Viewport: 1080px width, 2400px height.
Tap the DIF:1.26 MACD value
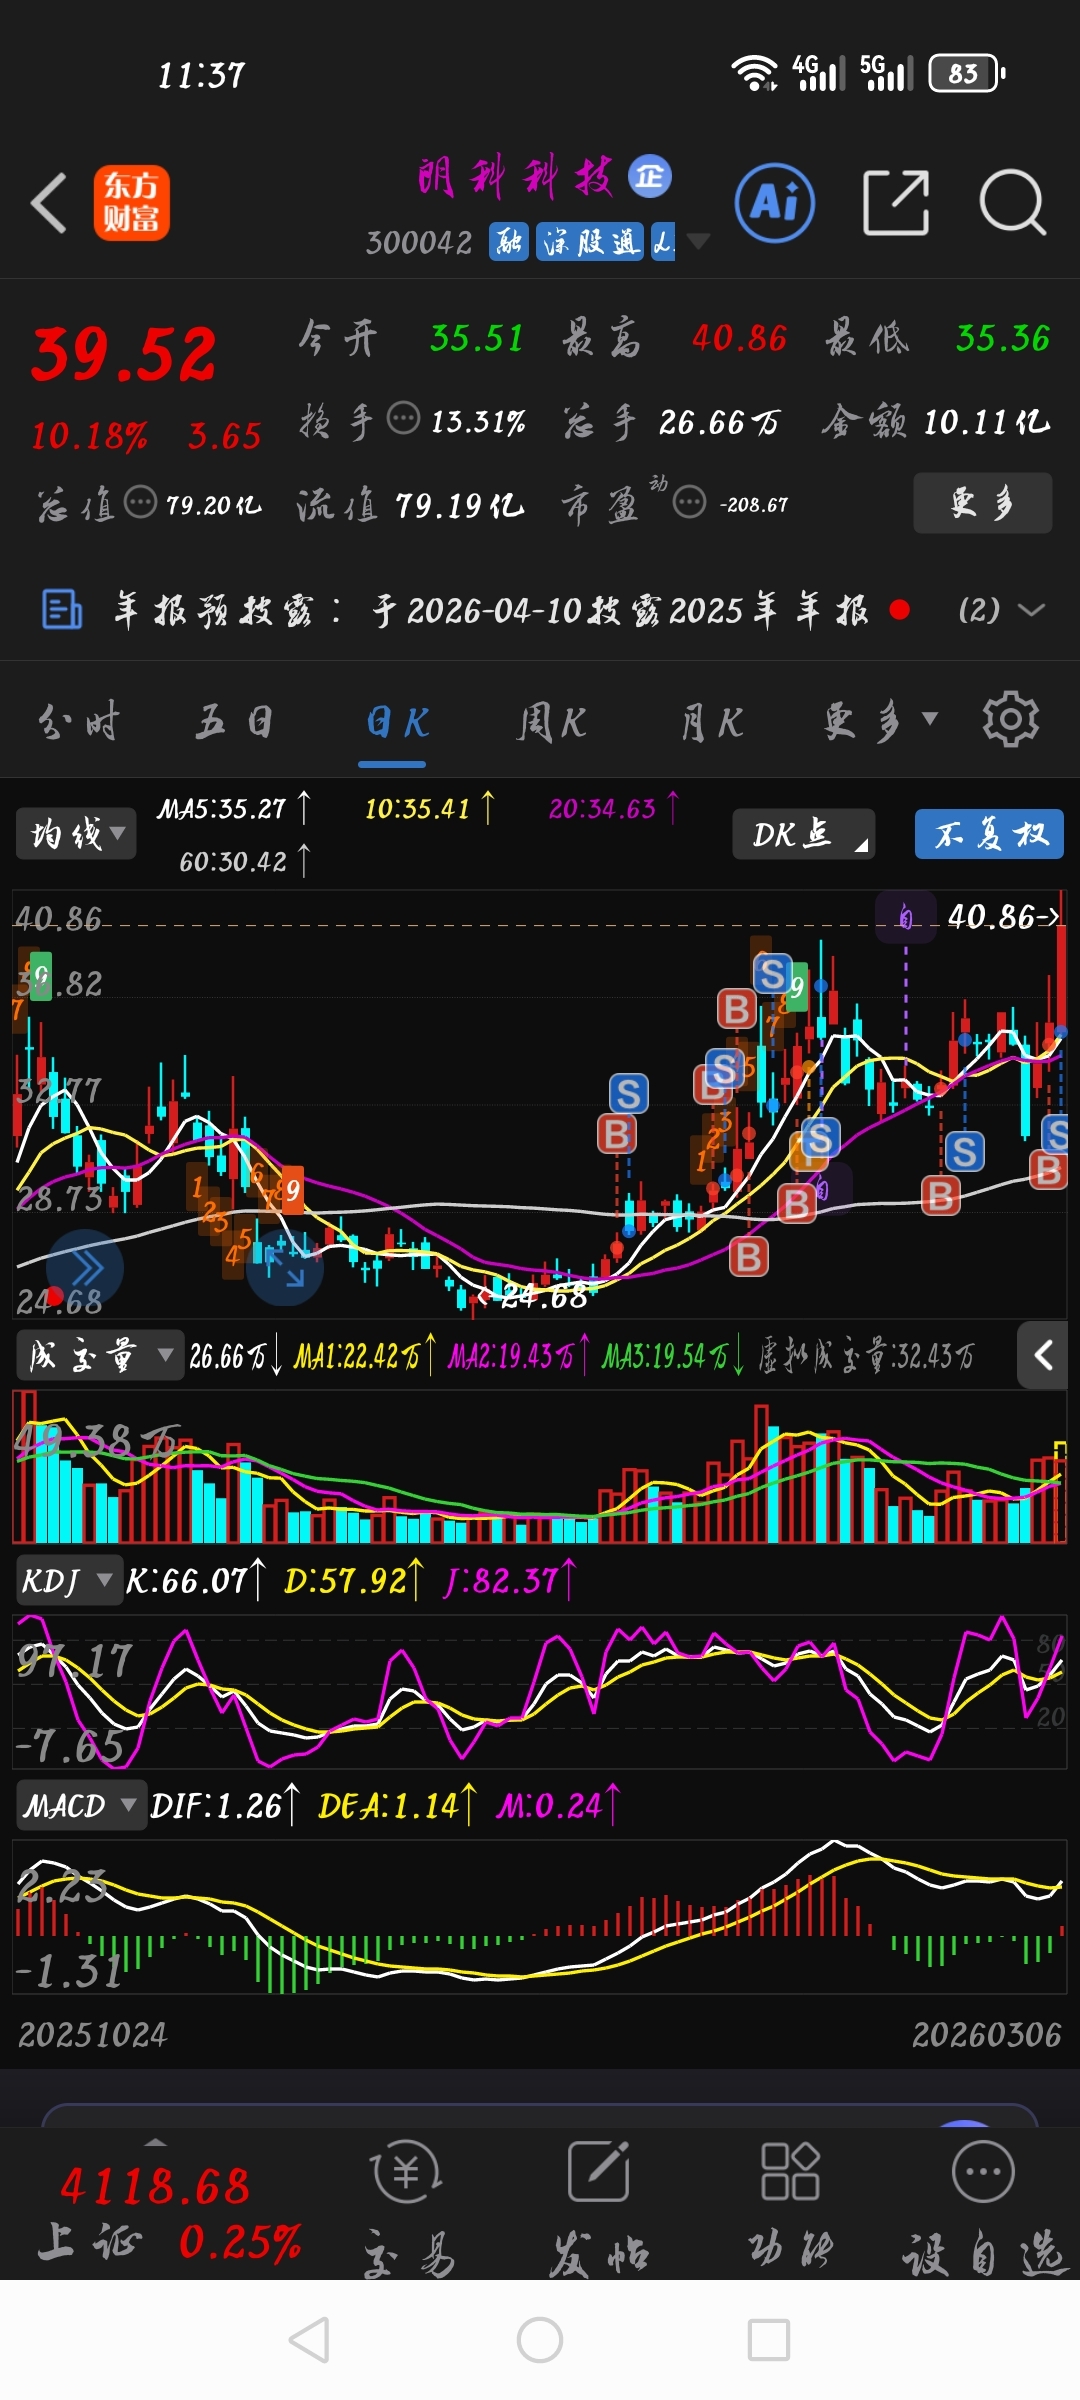point(225,1805)
